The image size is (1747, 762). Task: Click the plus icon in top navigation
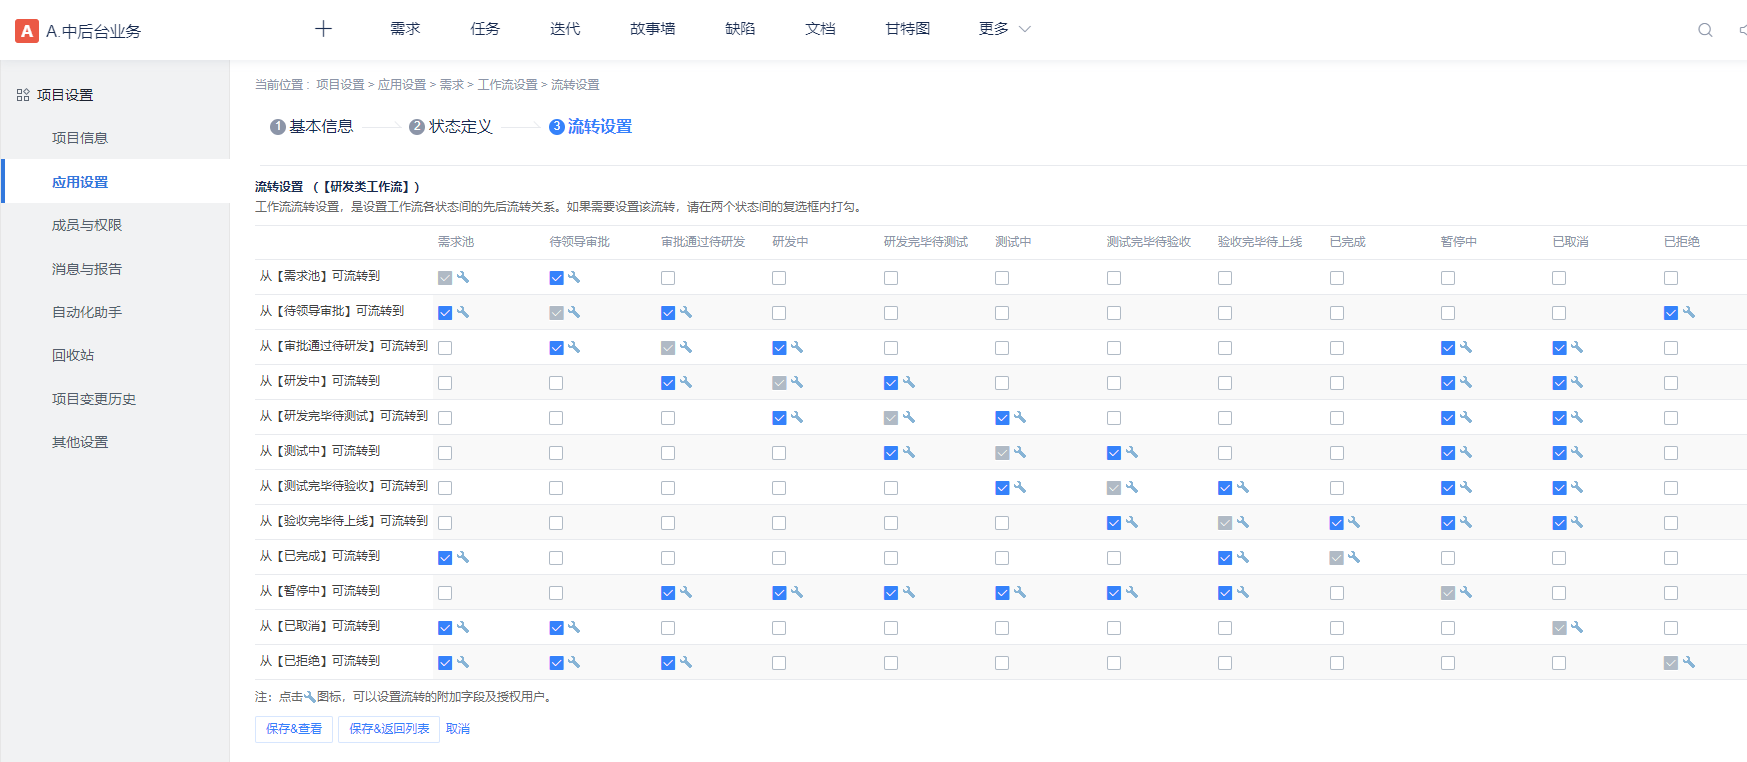click(323, 29)
